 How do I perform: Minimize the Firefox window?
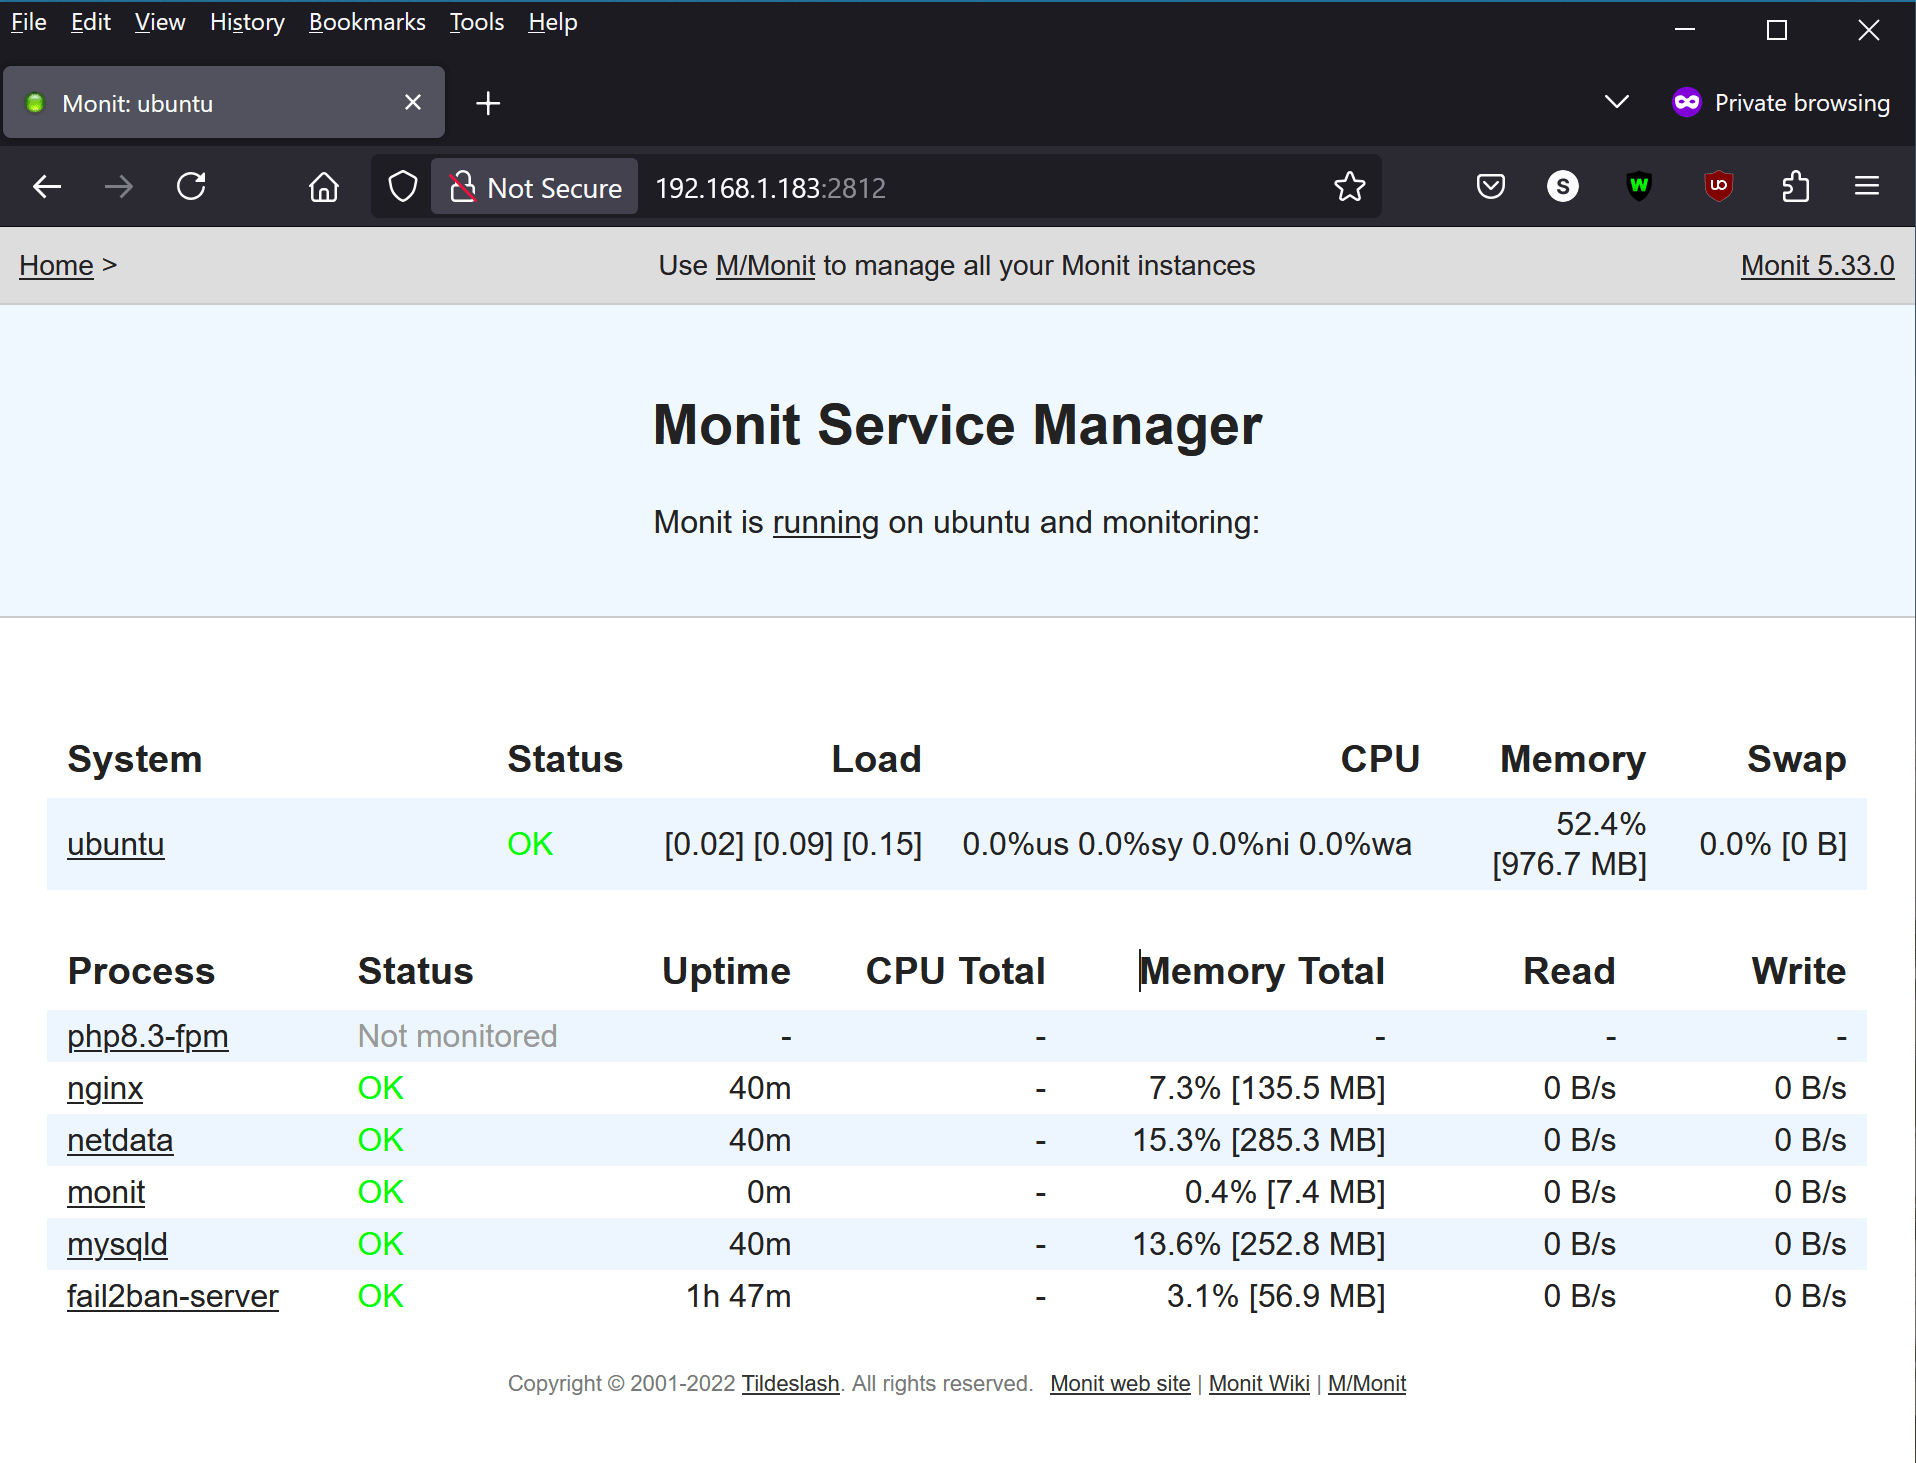click(1685, 30)
